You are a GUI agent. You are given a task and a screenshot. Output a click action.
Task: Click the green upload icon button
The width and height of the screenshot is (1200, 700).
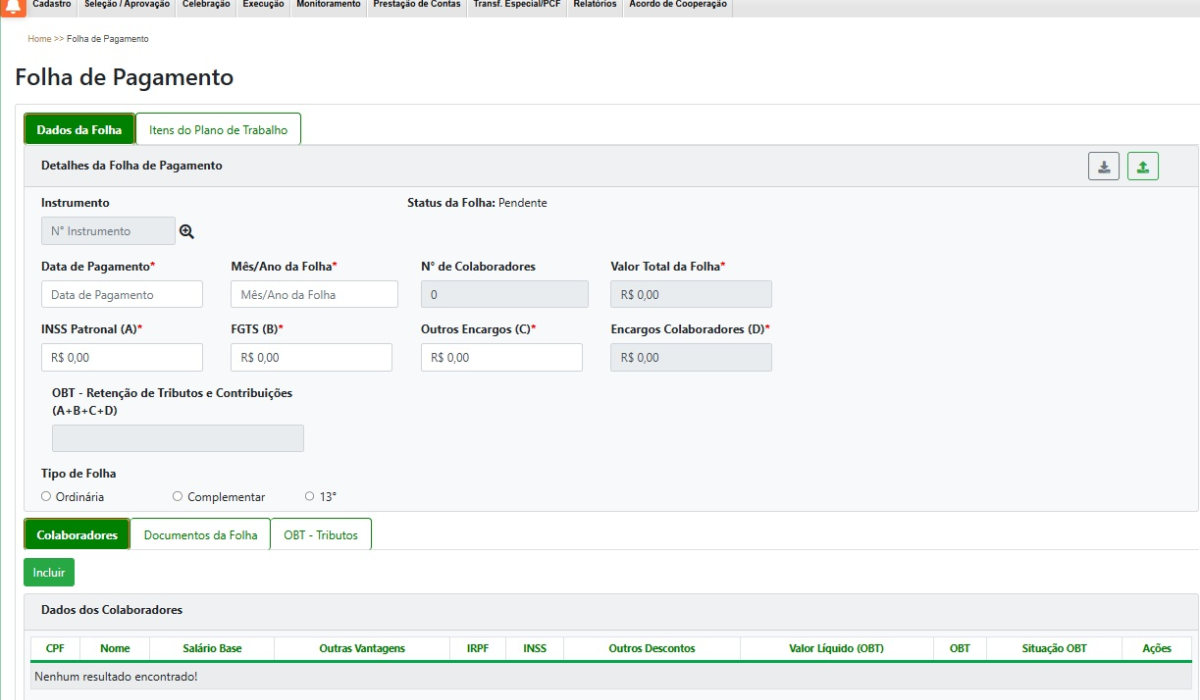(x=1142, y=167)
